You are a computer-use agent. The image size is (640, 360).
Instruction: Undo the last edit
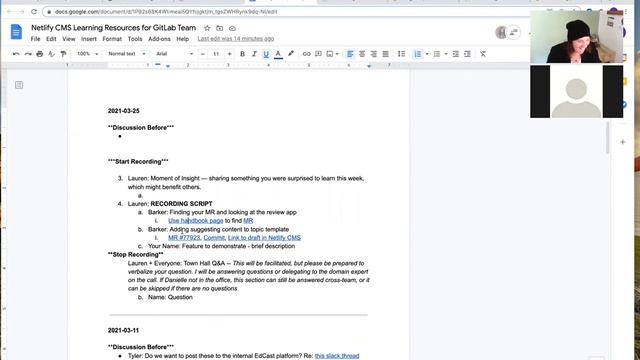point(16,54)
